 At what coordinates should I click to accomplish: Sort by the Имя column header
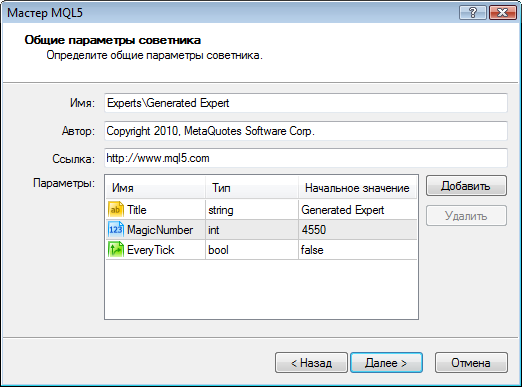pos(155,188)
